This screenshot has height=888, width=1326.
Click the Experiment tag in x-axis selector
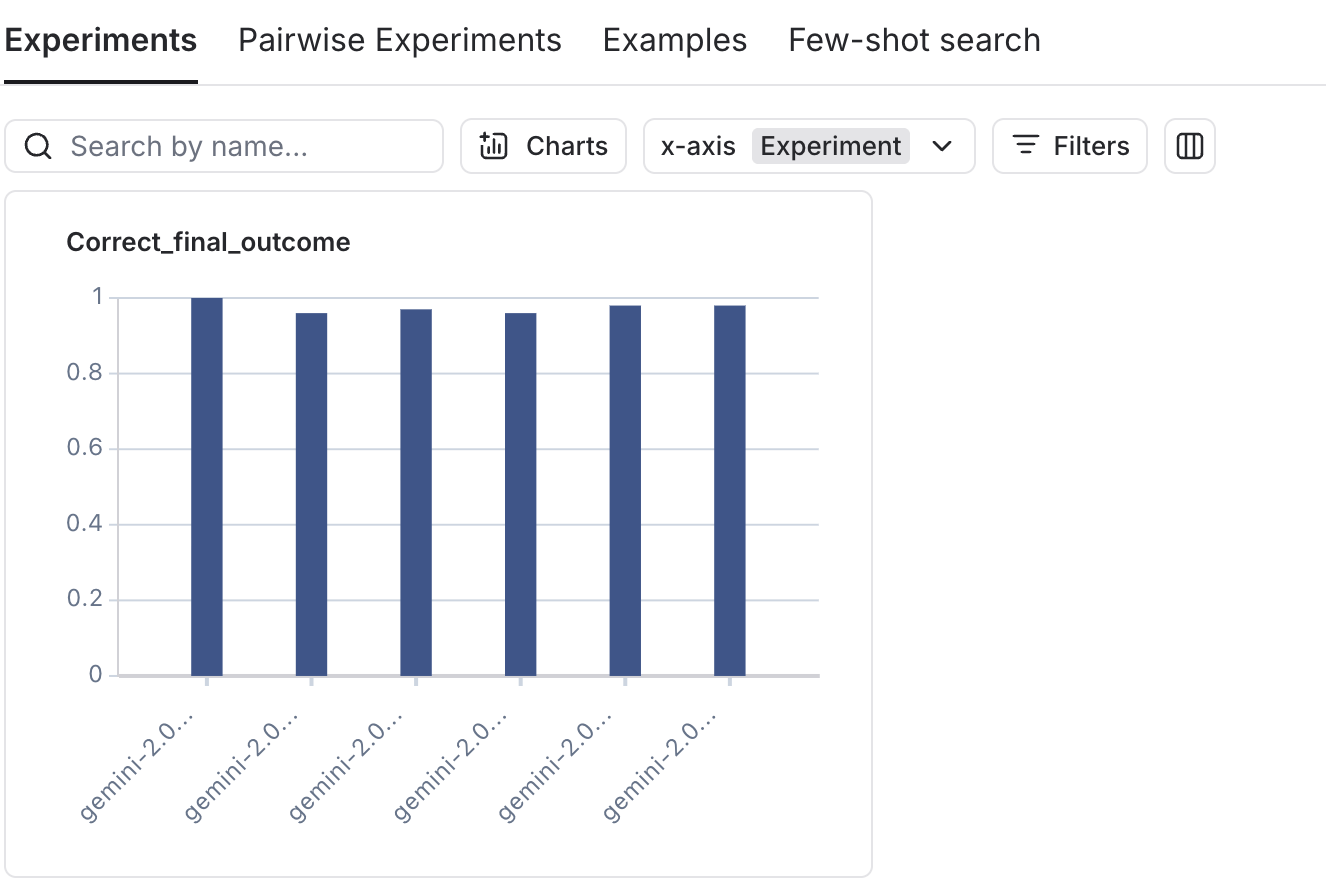[831, 146]
